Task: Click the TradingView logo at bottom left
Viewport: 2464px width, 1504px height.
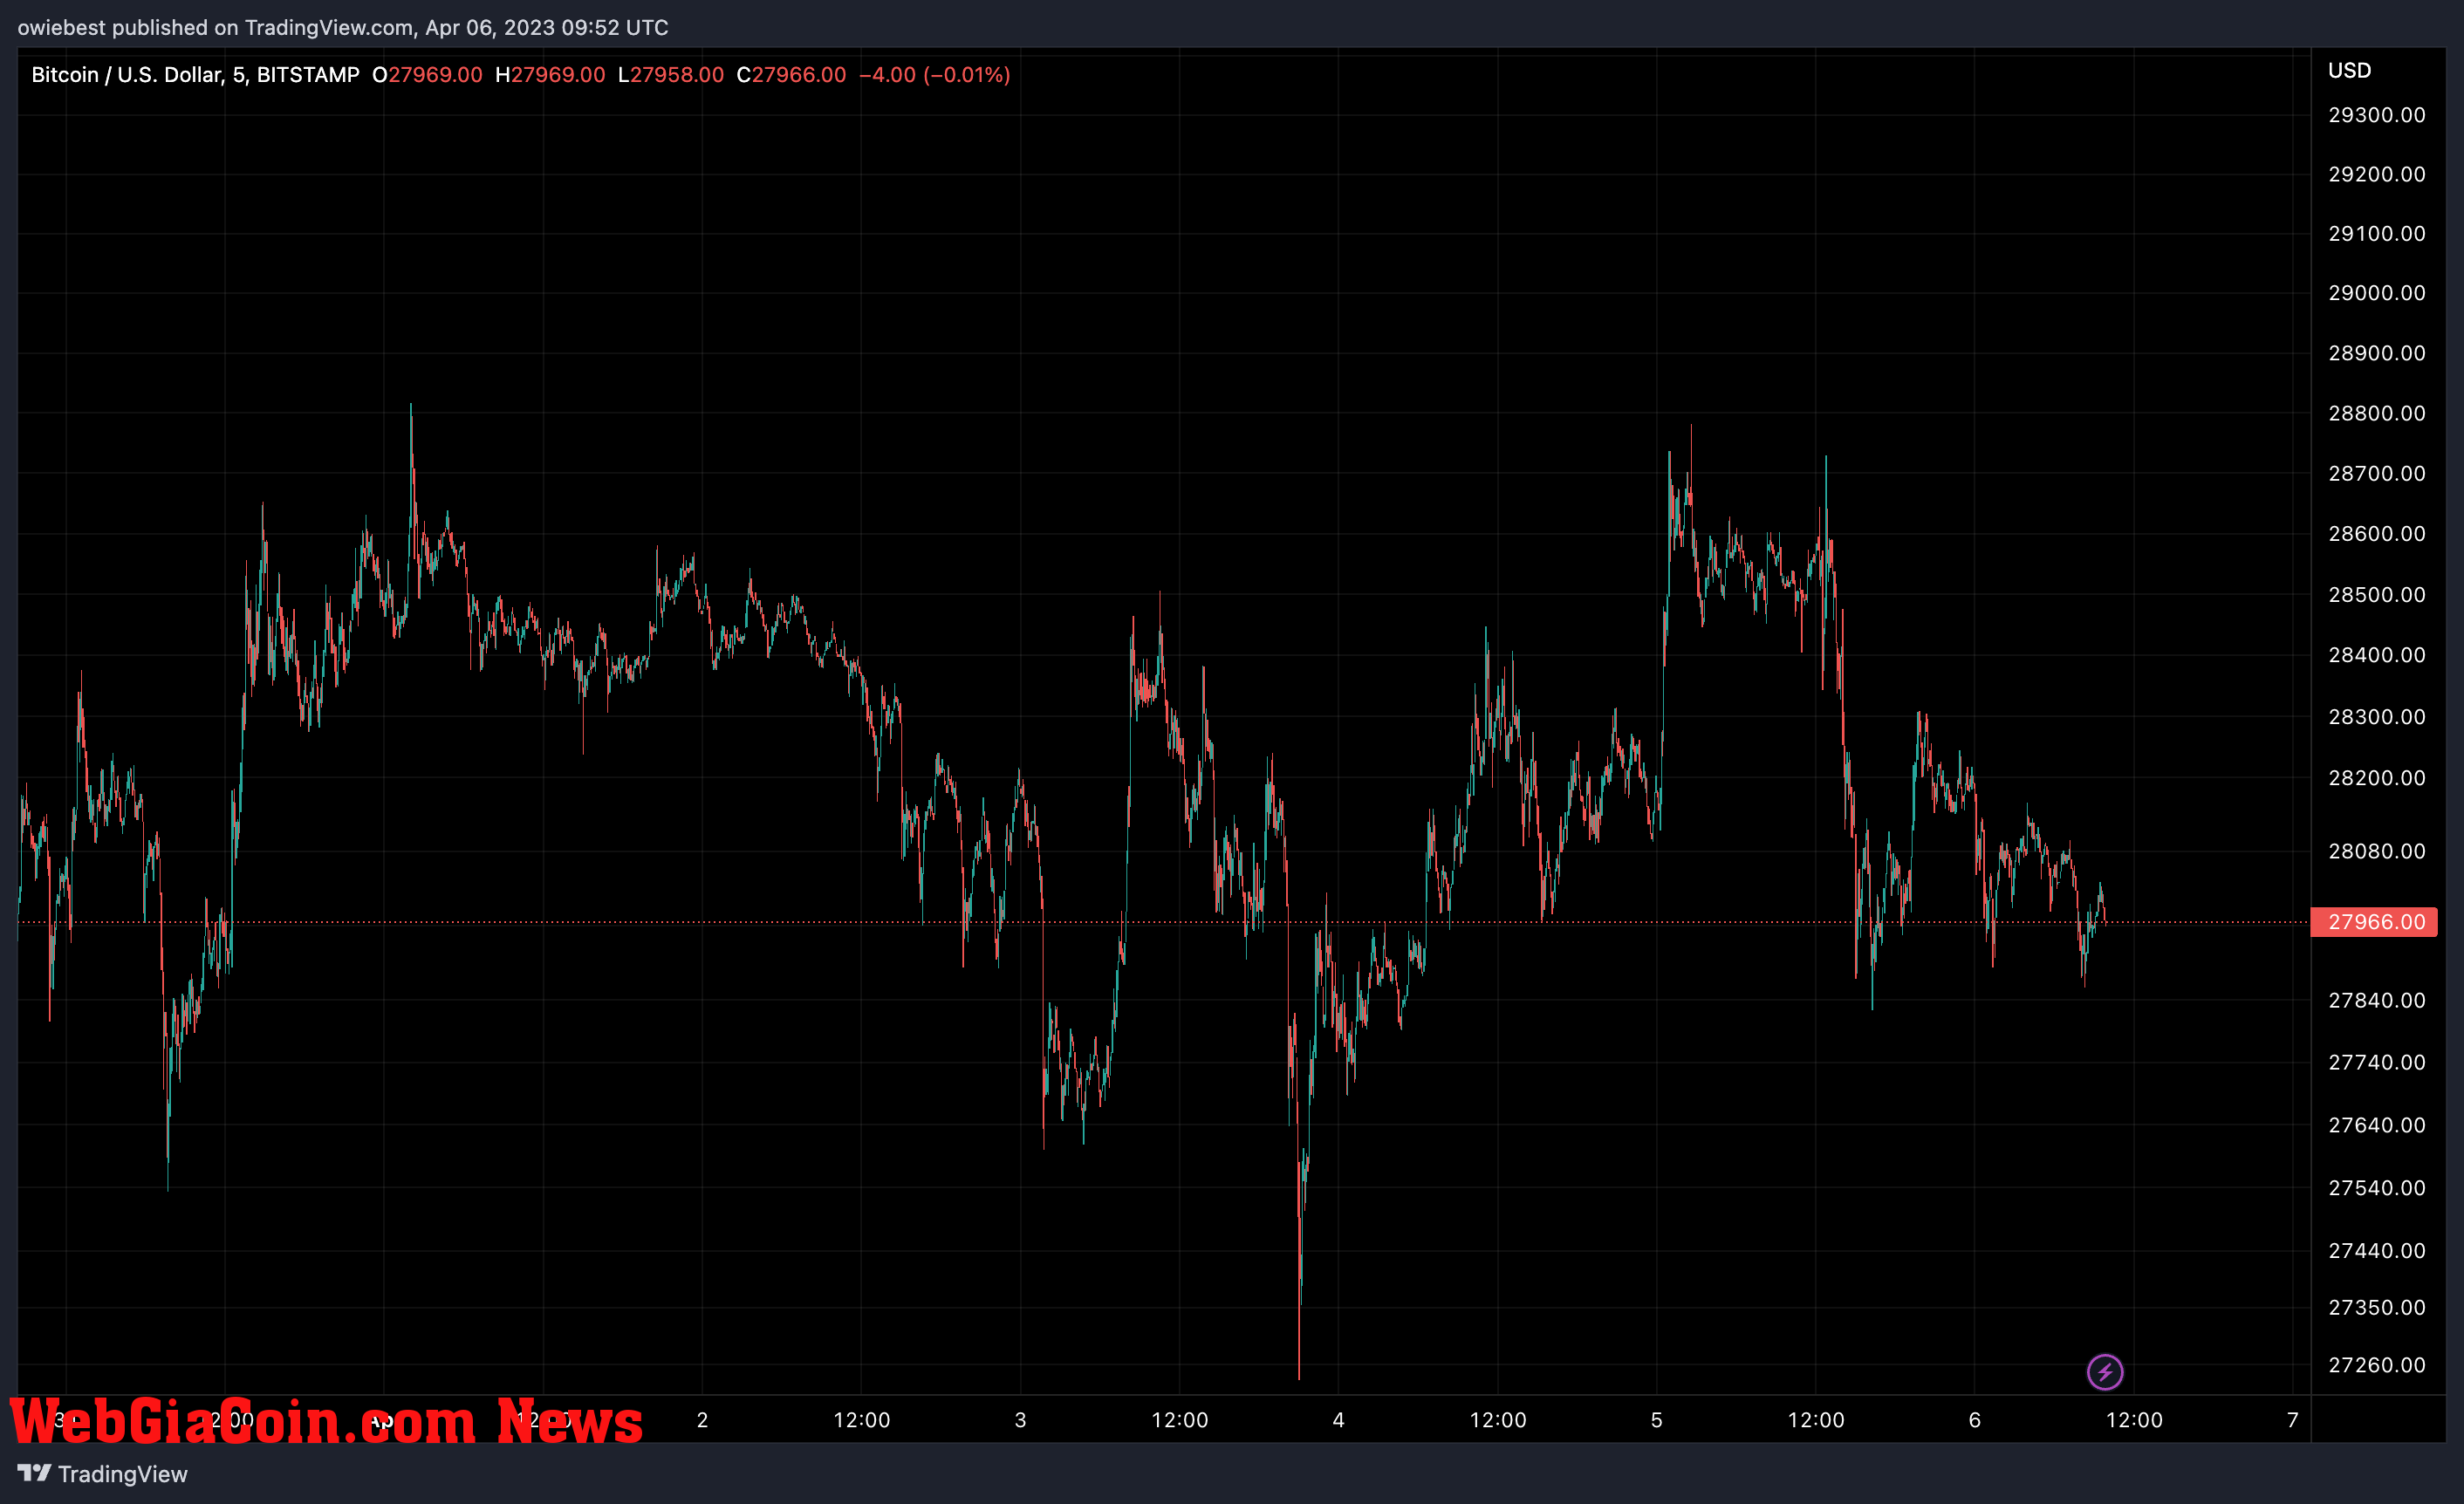Action: 102,1474
